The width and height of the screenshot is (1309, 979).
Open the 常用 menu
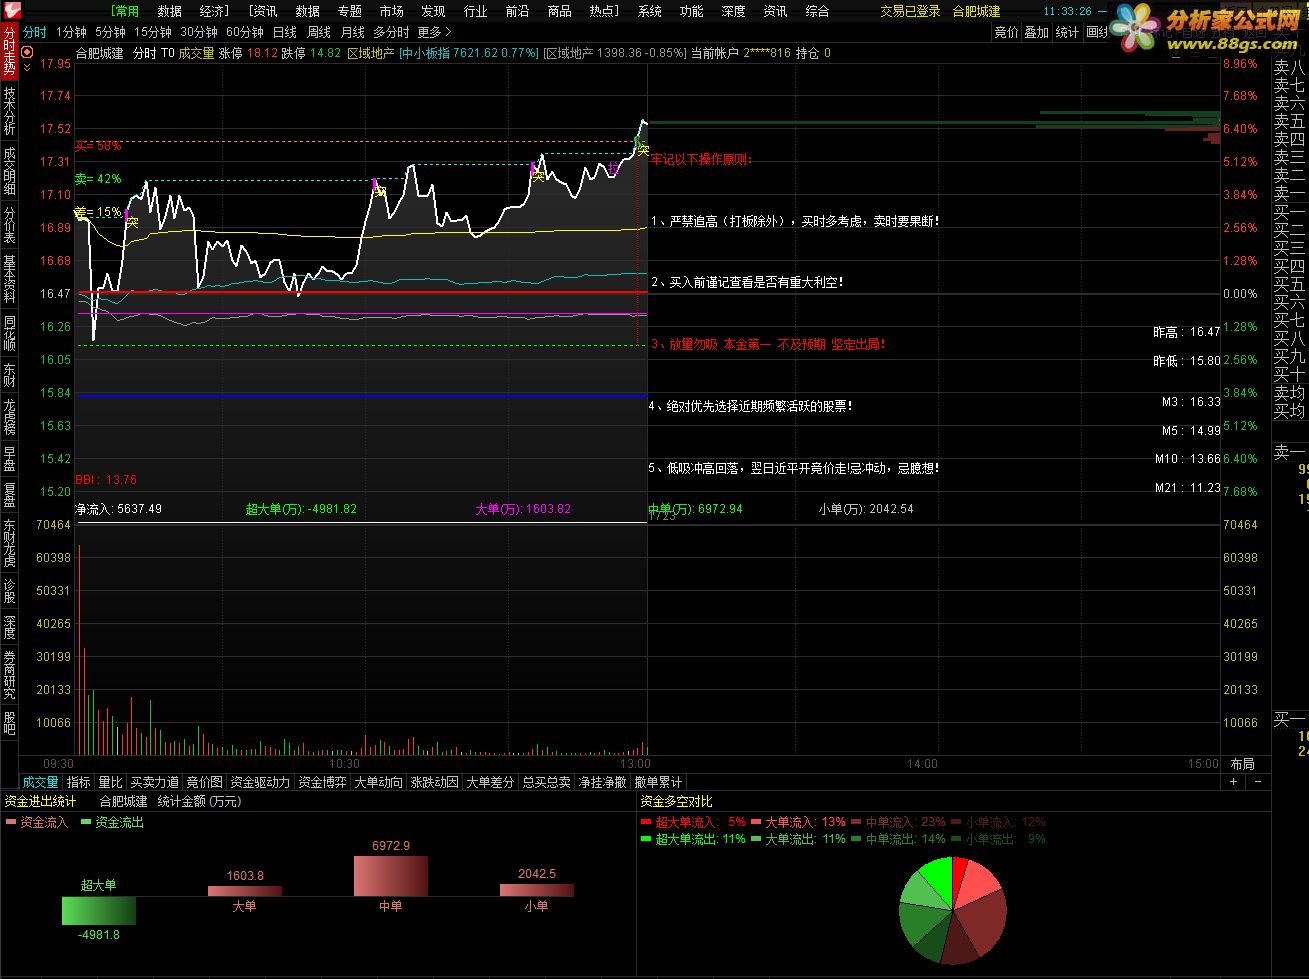(x=125, y=11)
